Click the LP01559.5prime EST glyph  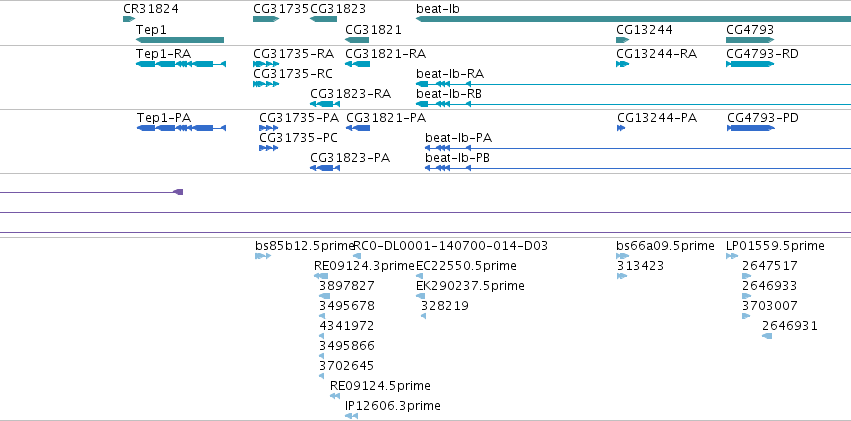click(732, 256)
